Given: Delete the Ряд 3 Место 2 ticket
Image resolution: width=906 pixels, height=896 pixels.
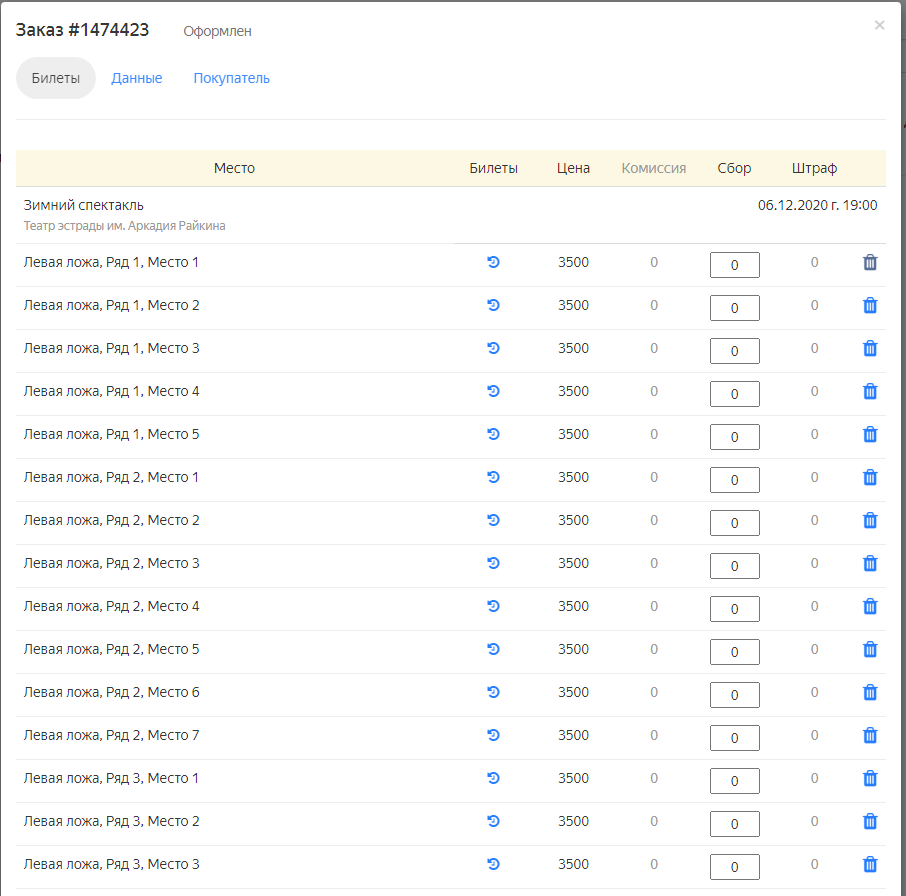Looking at the screenshot, I should 870,821.
